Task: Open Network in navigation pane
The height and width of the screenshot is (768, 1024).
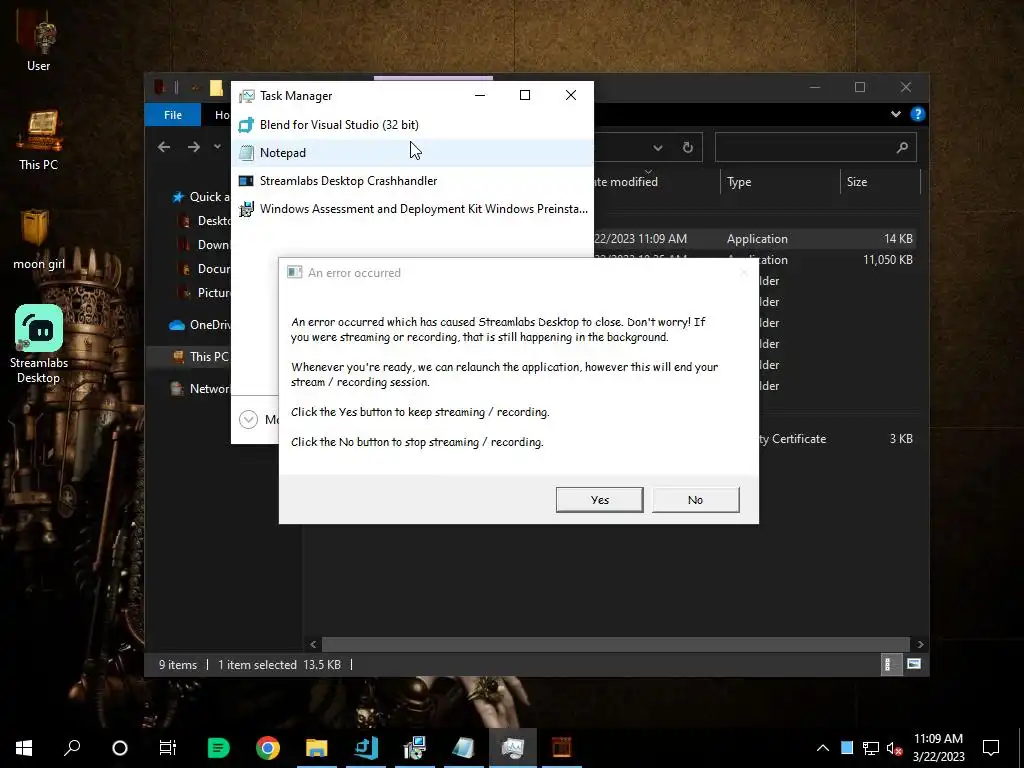Action: click(x=200, y=389)
